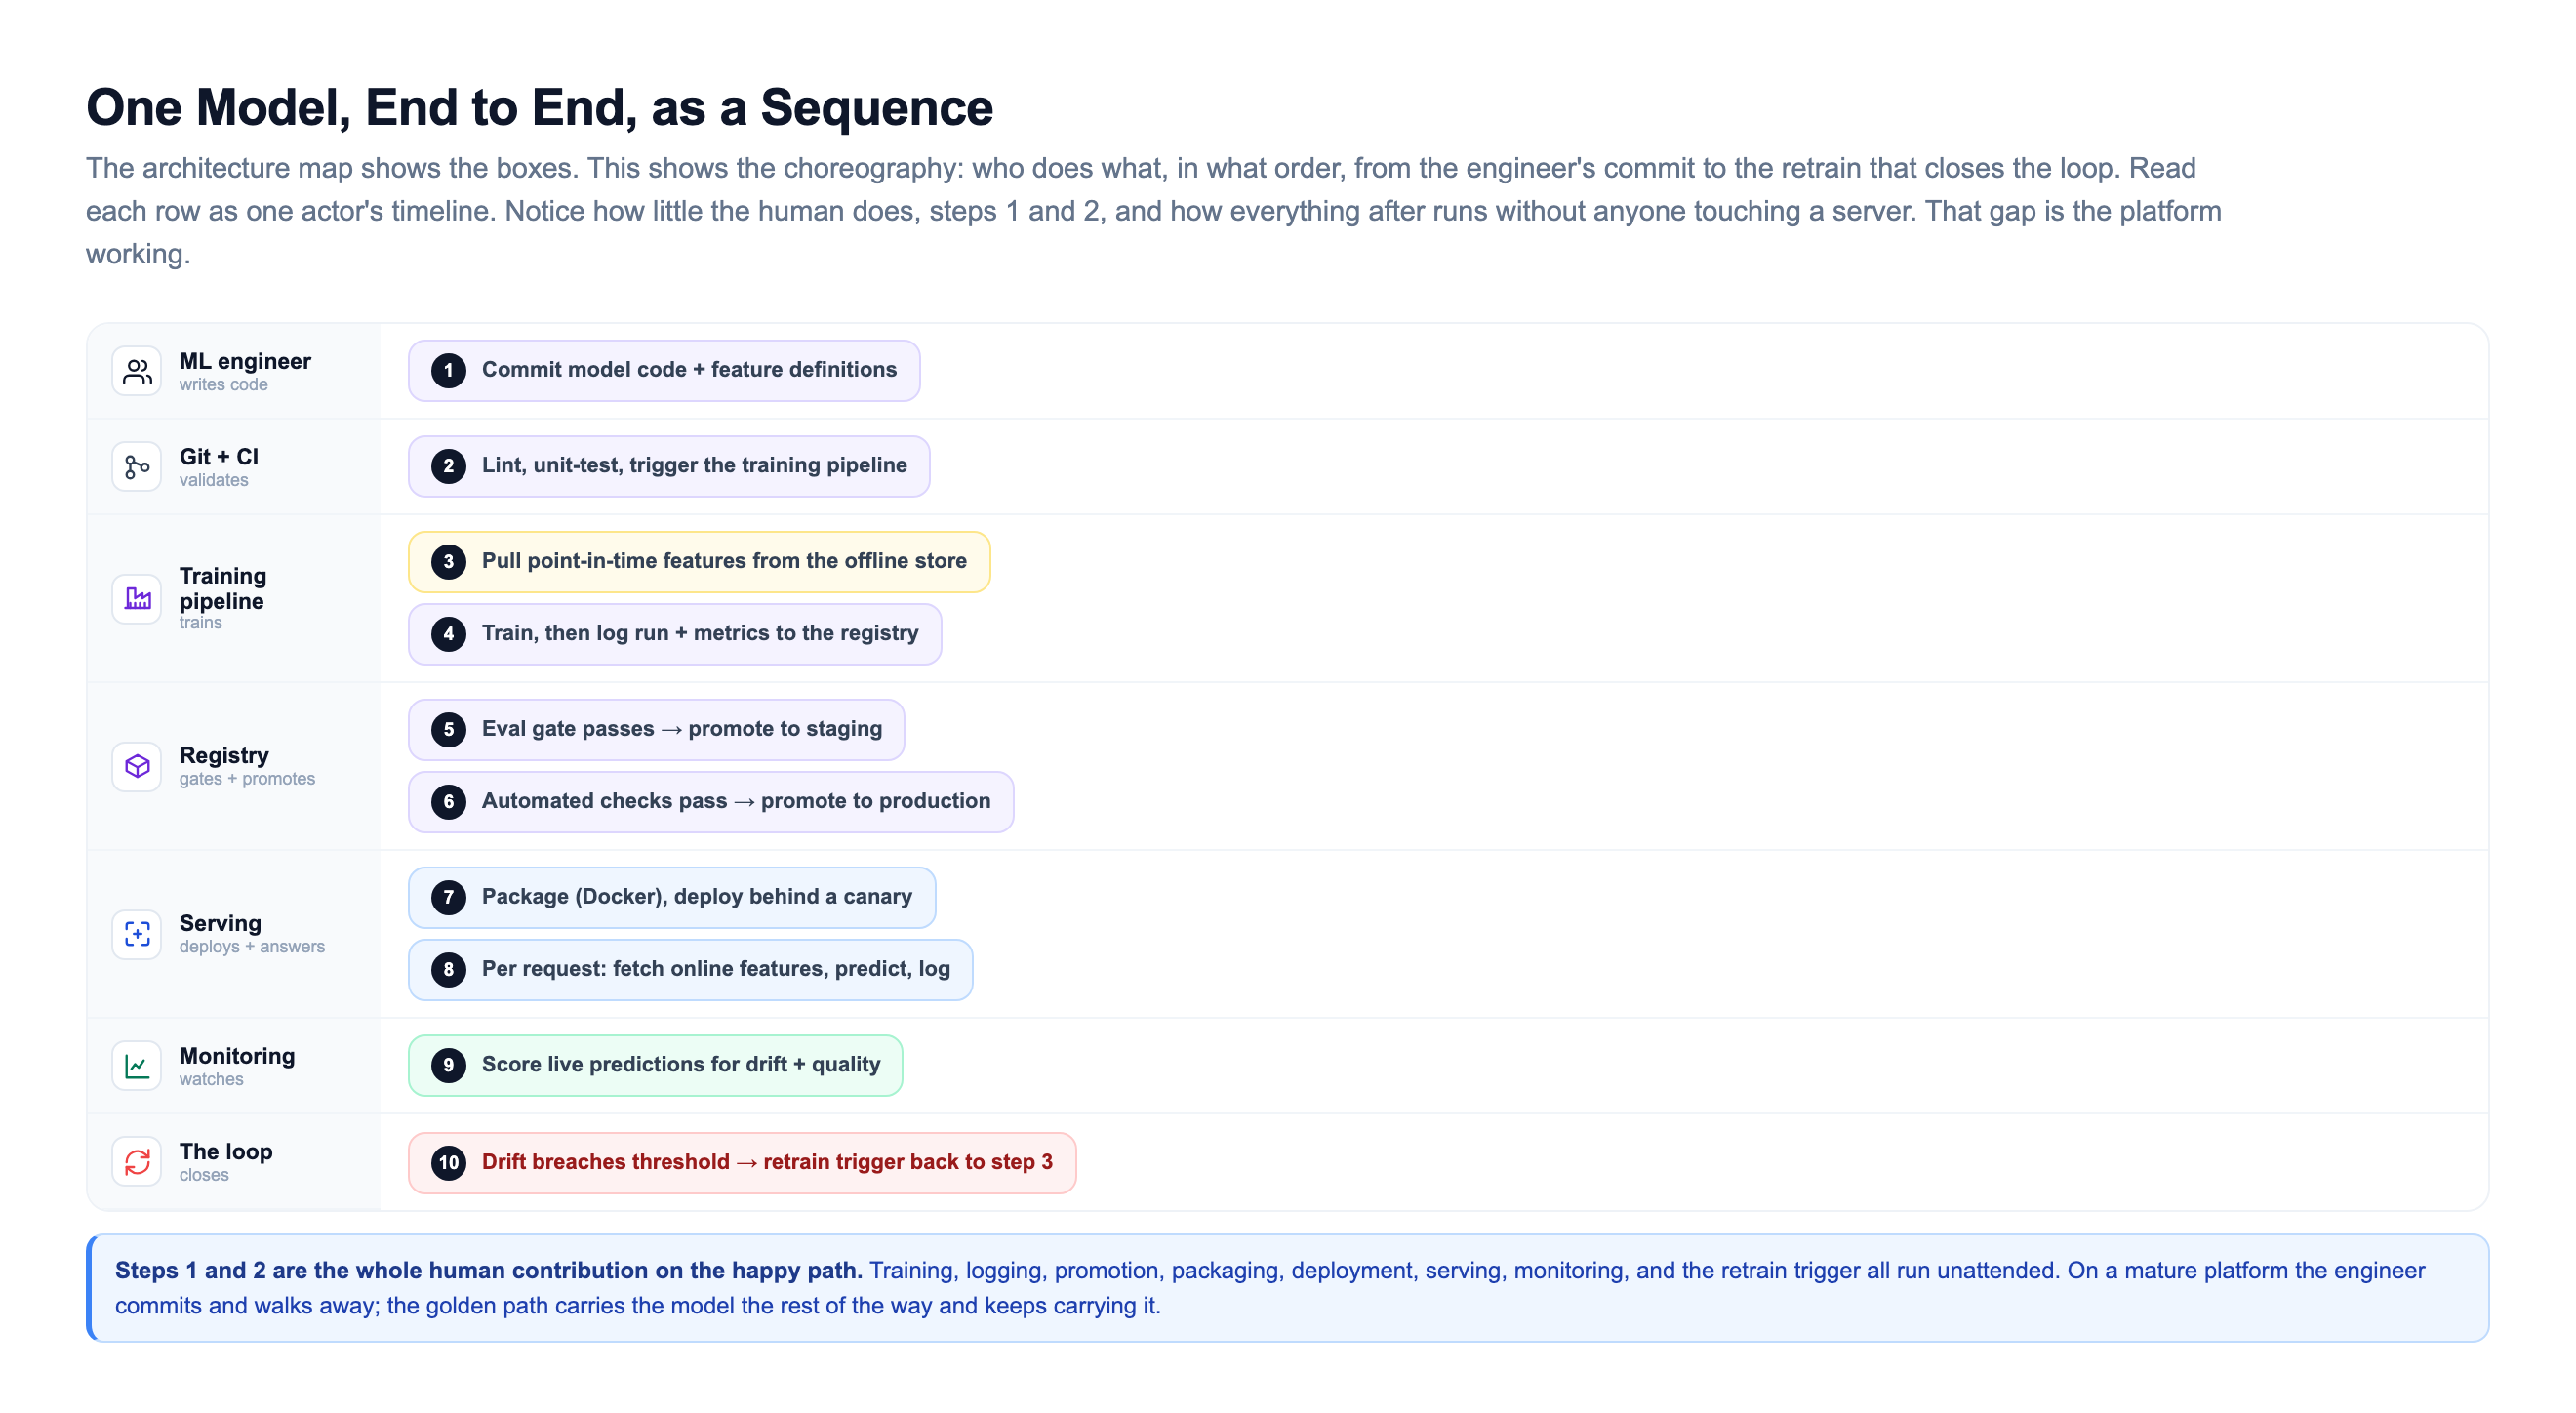Screen dimensions: 2576x1413
Task: Click the 'watches' subtitle under Monitoring
Action: click(x=211, y=1080)
